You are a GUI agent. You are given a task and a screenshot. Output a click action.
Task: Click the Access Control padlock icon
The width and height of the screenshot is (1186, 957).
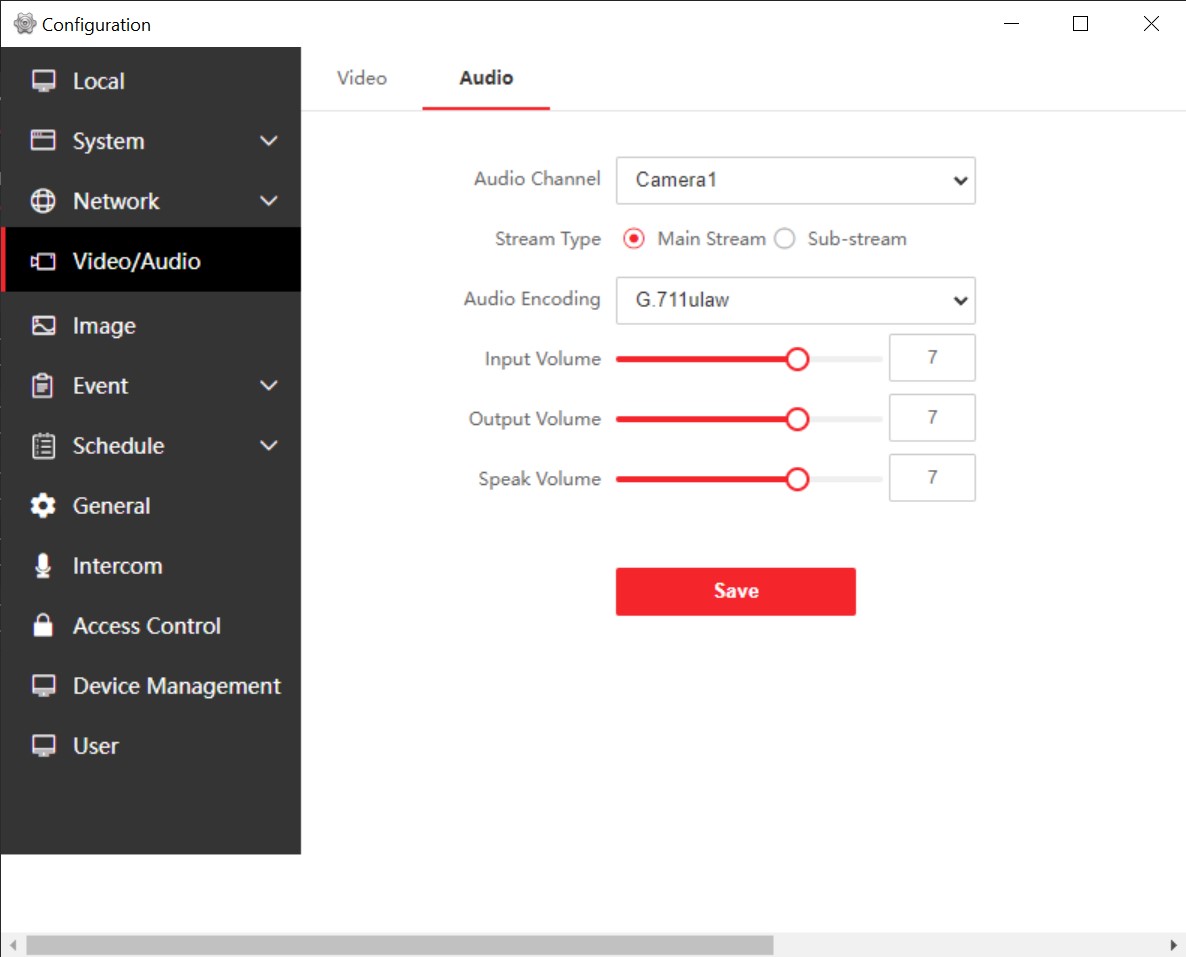(43, 625)
